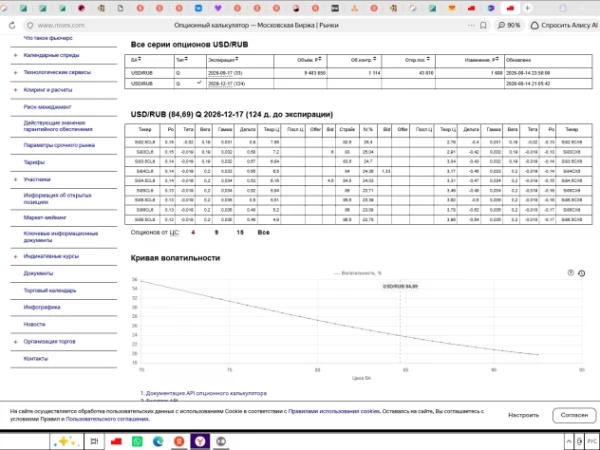Show 4 options from central strike

click(x=193, y=232)
